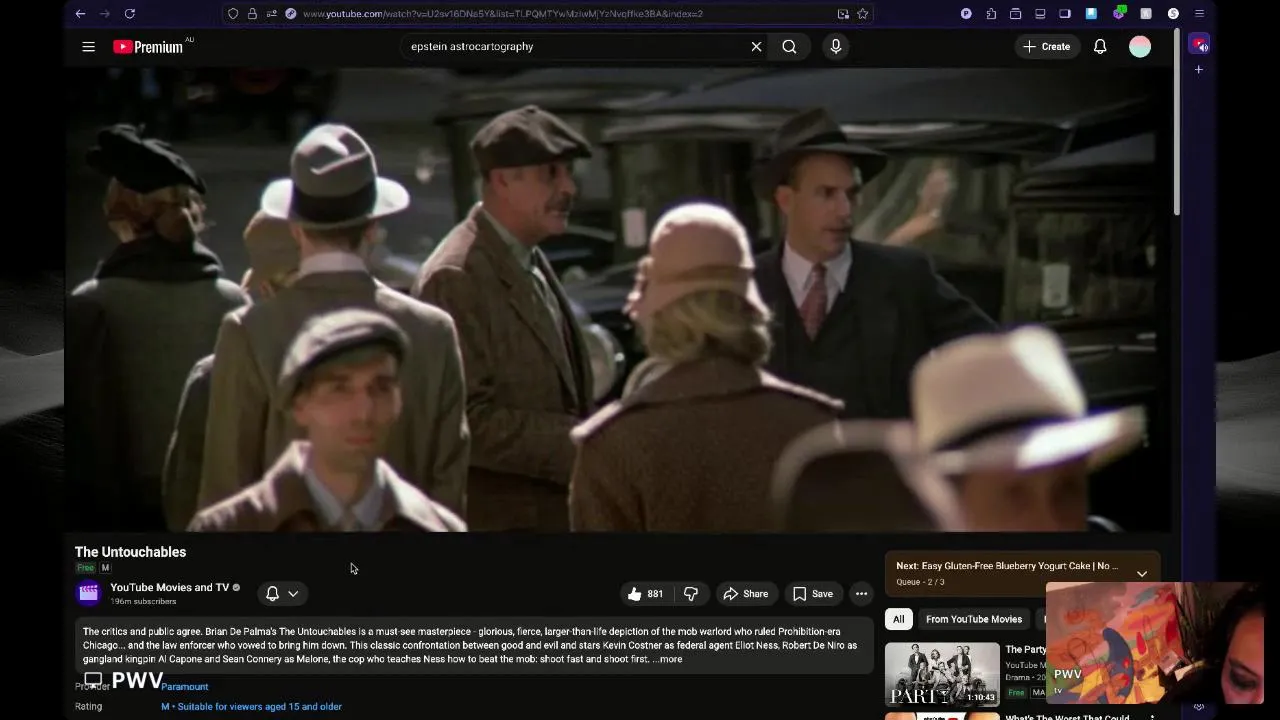Click the padlock site security icon

click(x=252, y=13)
